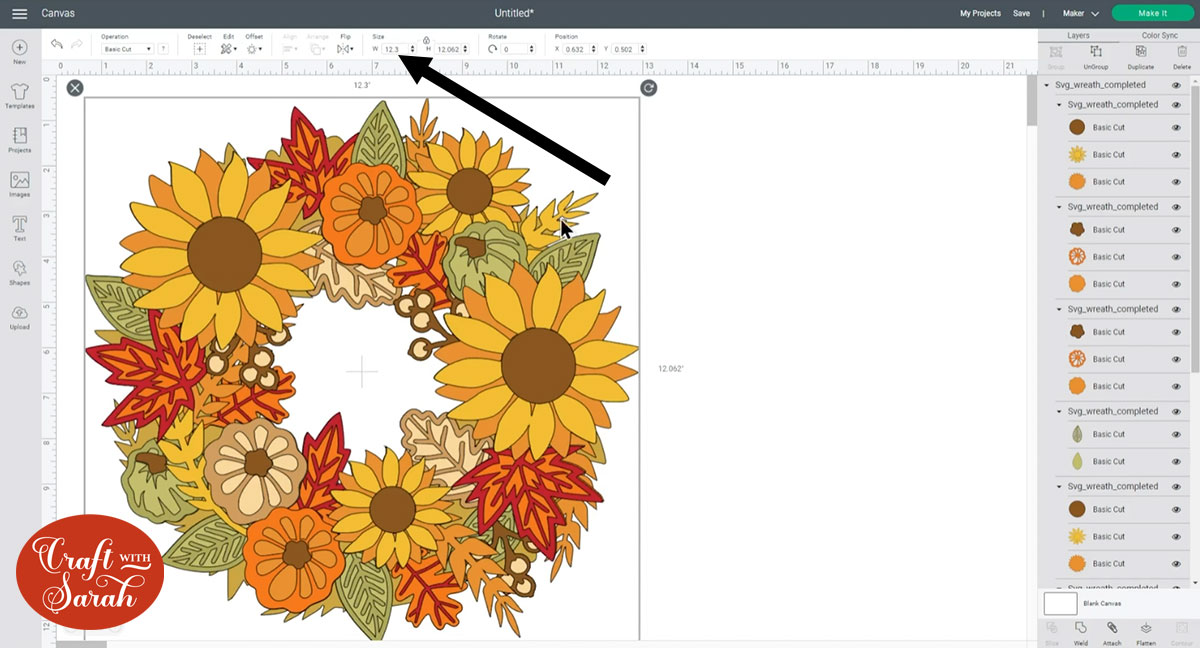The width and height of the screenshot is (1200, 648).
Task: Open the Shapes tool
Action: [x=19, y=270]
